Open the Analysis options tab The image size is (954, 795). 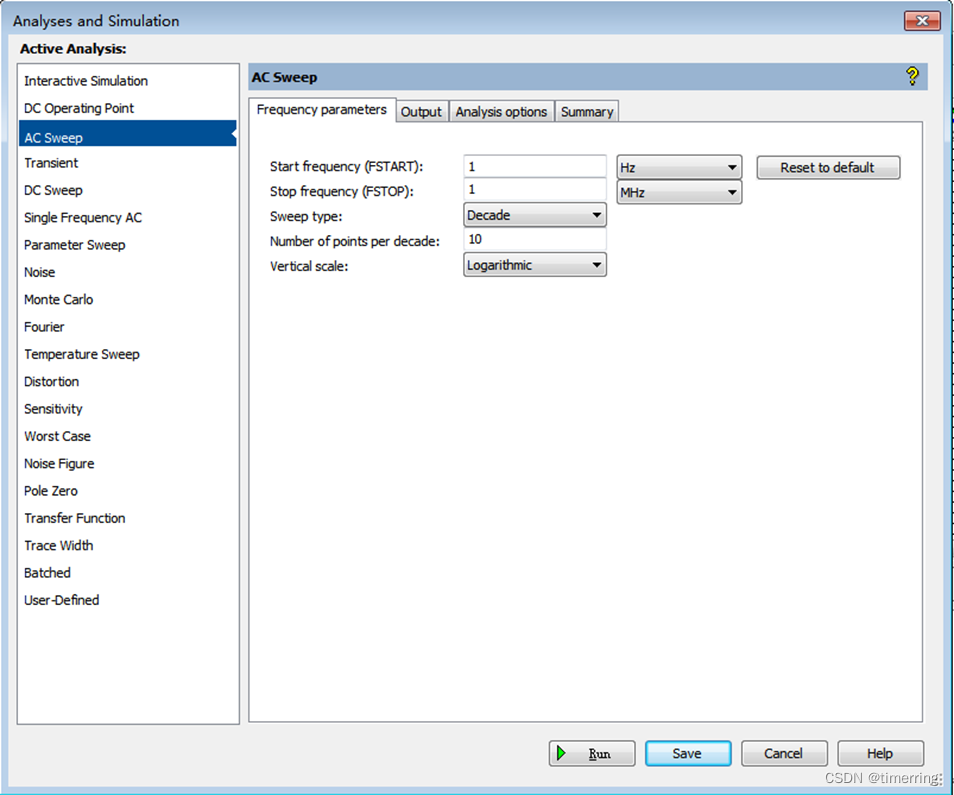[501, 112]
